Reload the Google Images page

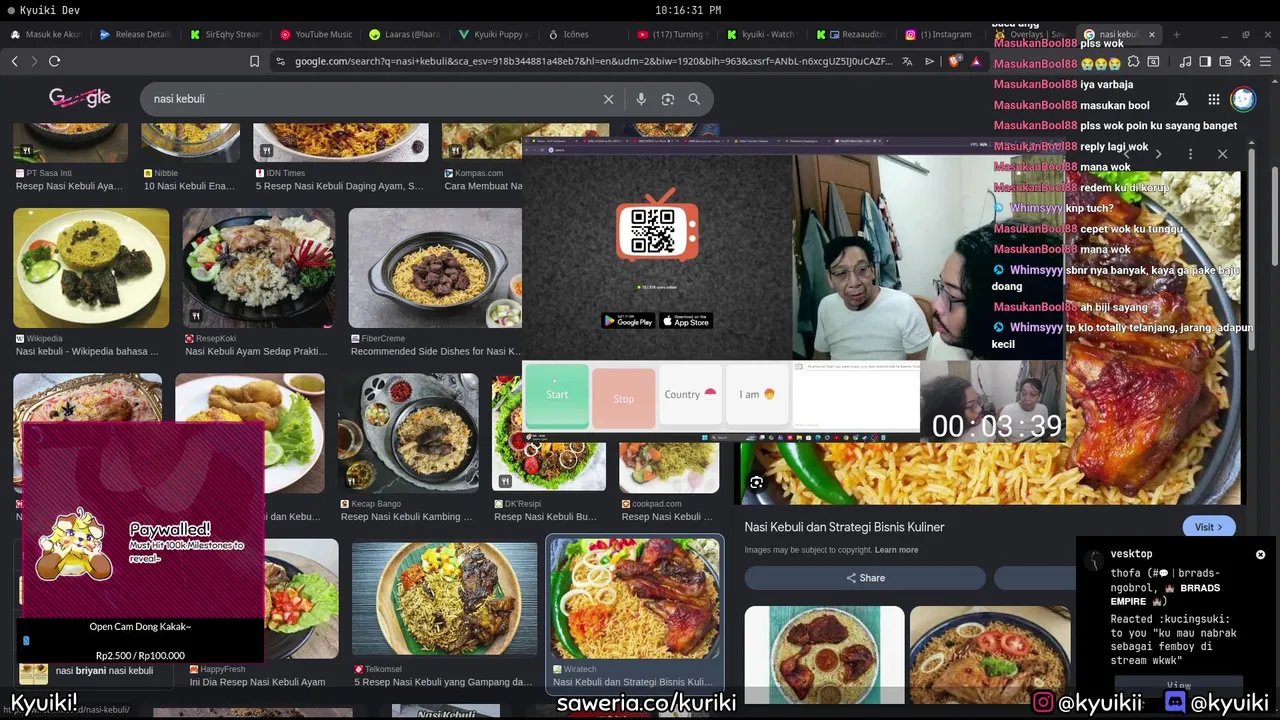54,61
